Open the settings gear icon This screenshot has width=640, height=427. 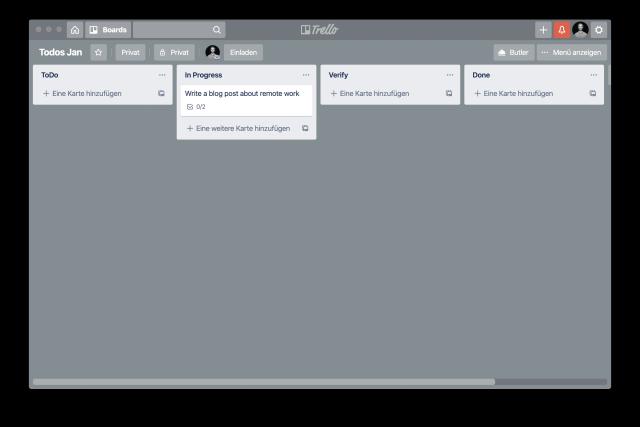599,30
